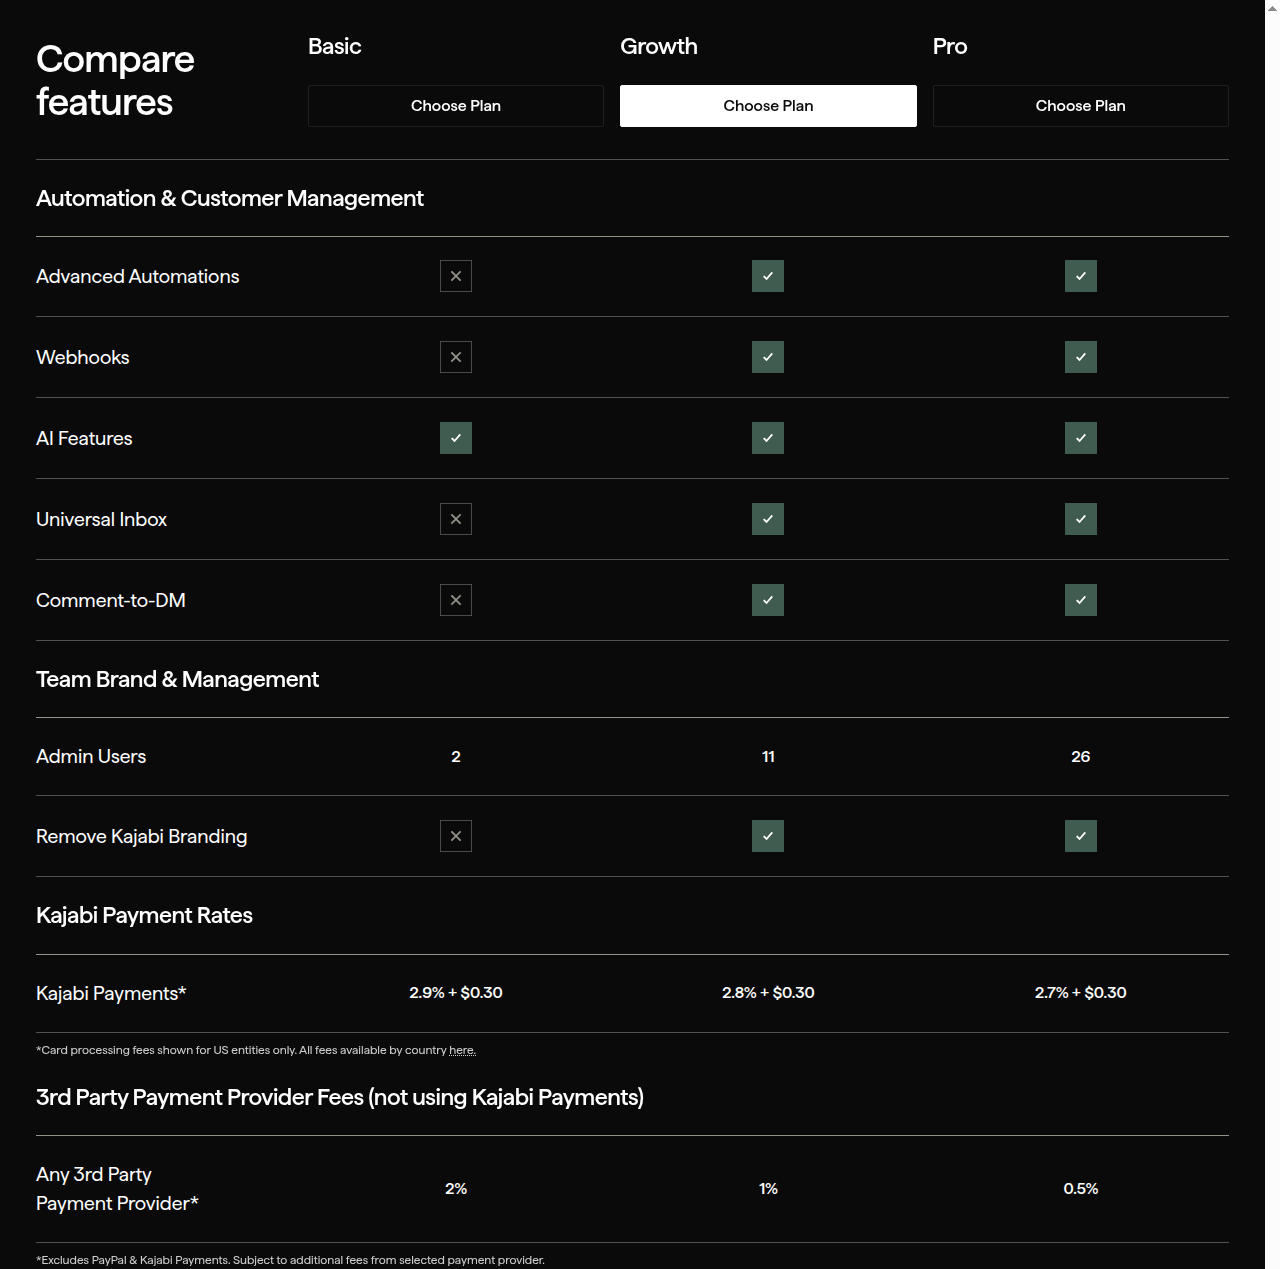Image resolution: width=1280 pixels, height=1269 pixels.
Task: Click the Kajabi Payments* row label
Action: [x=111, y=993]
